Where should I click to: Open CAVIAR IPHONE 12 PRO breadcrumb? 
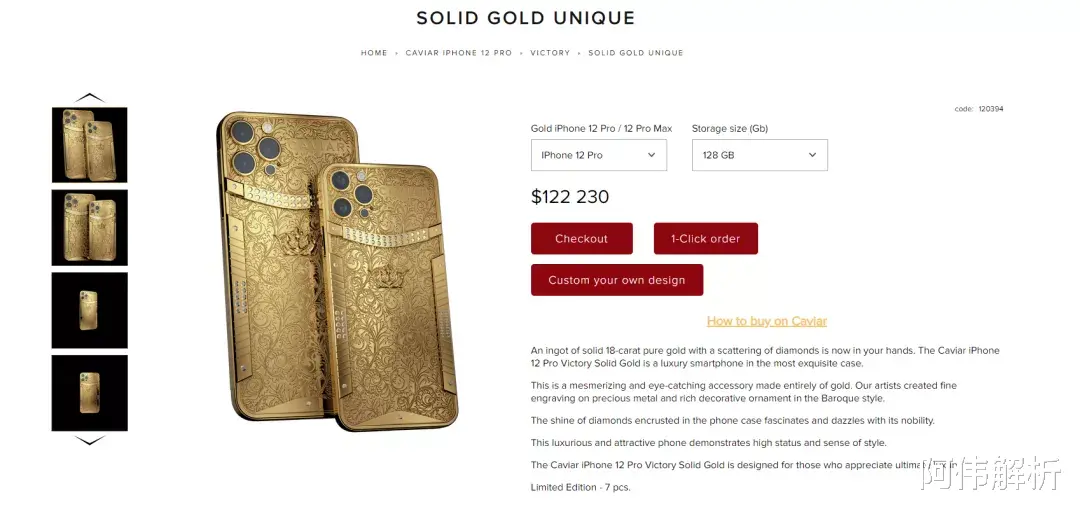(459, 52)
